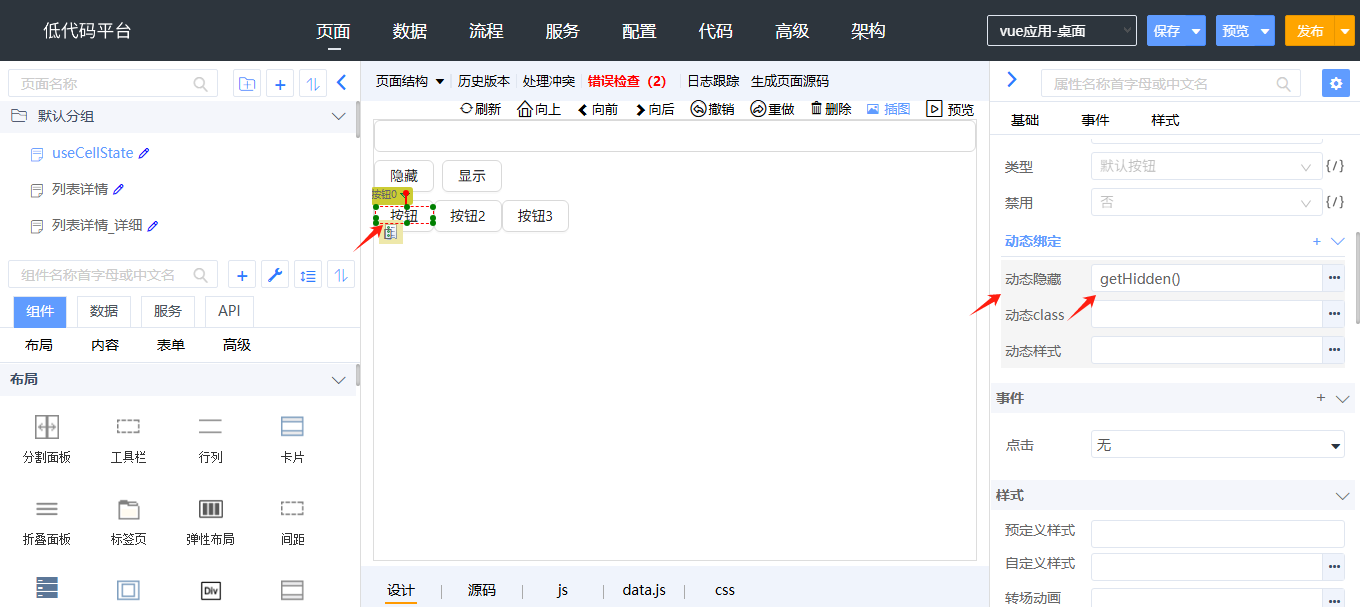Image resolution: width=1360 pixels, height=607 pixels.
Task: Click the ellipsis button next to 动态隐藏
Action: [1334, 278]
